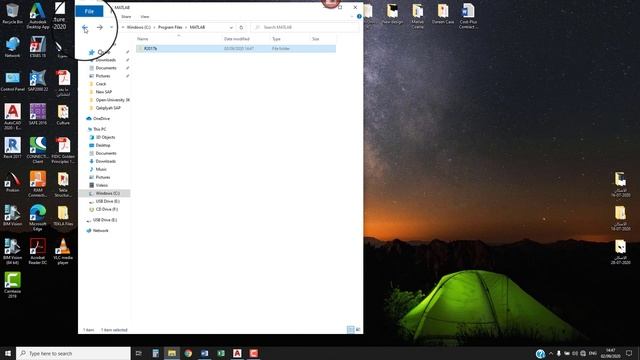The image size is (640, 360).
Task: Open Chrome from the taskbar
Action: (188, 353)
